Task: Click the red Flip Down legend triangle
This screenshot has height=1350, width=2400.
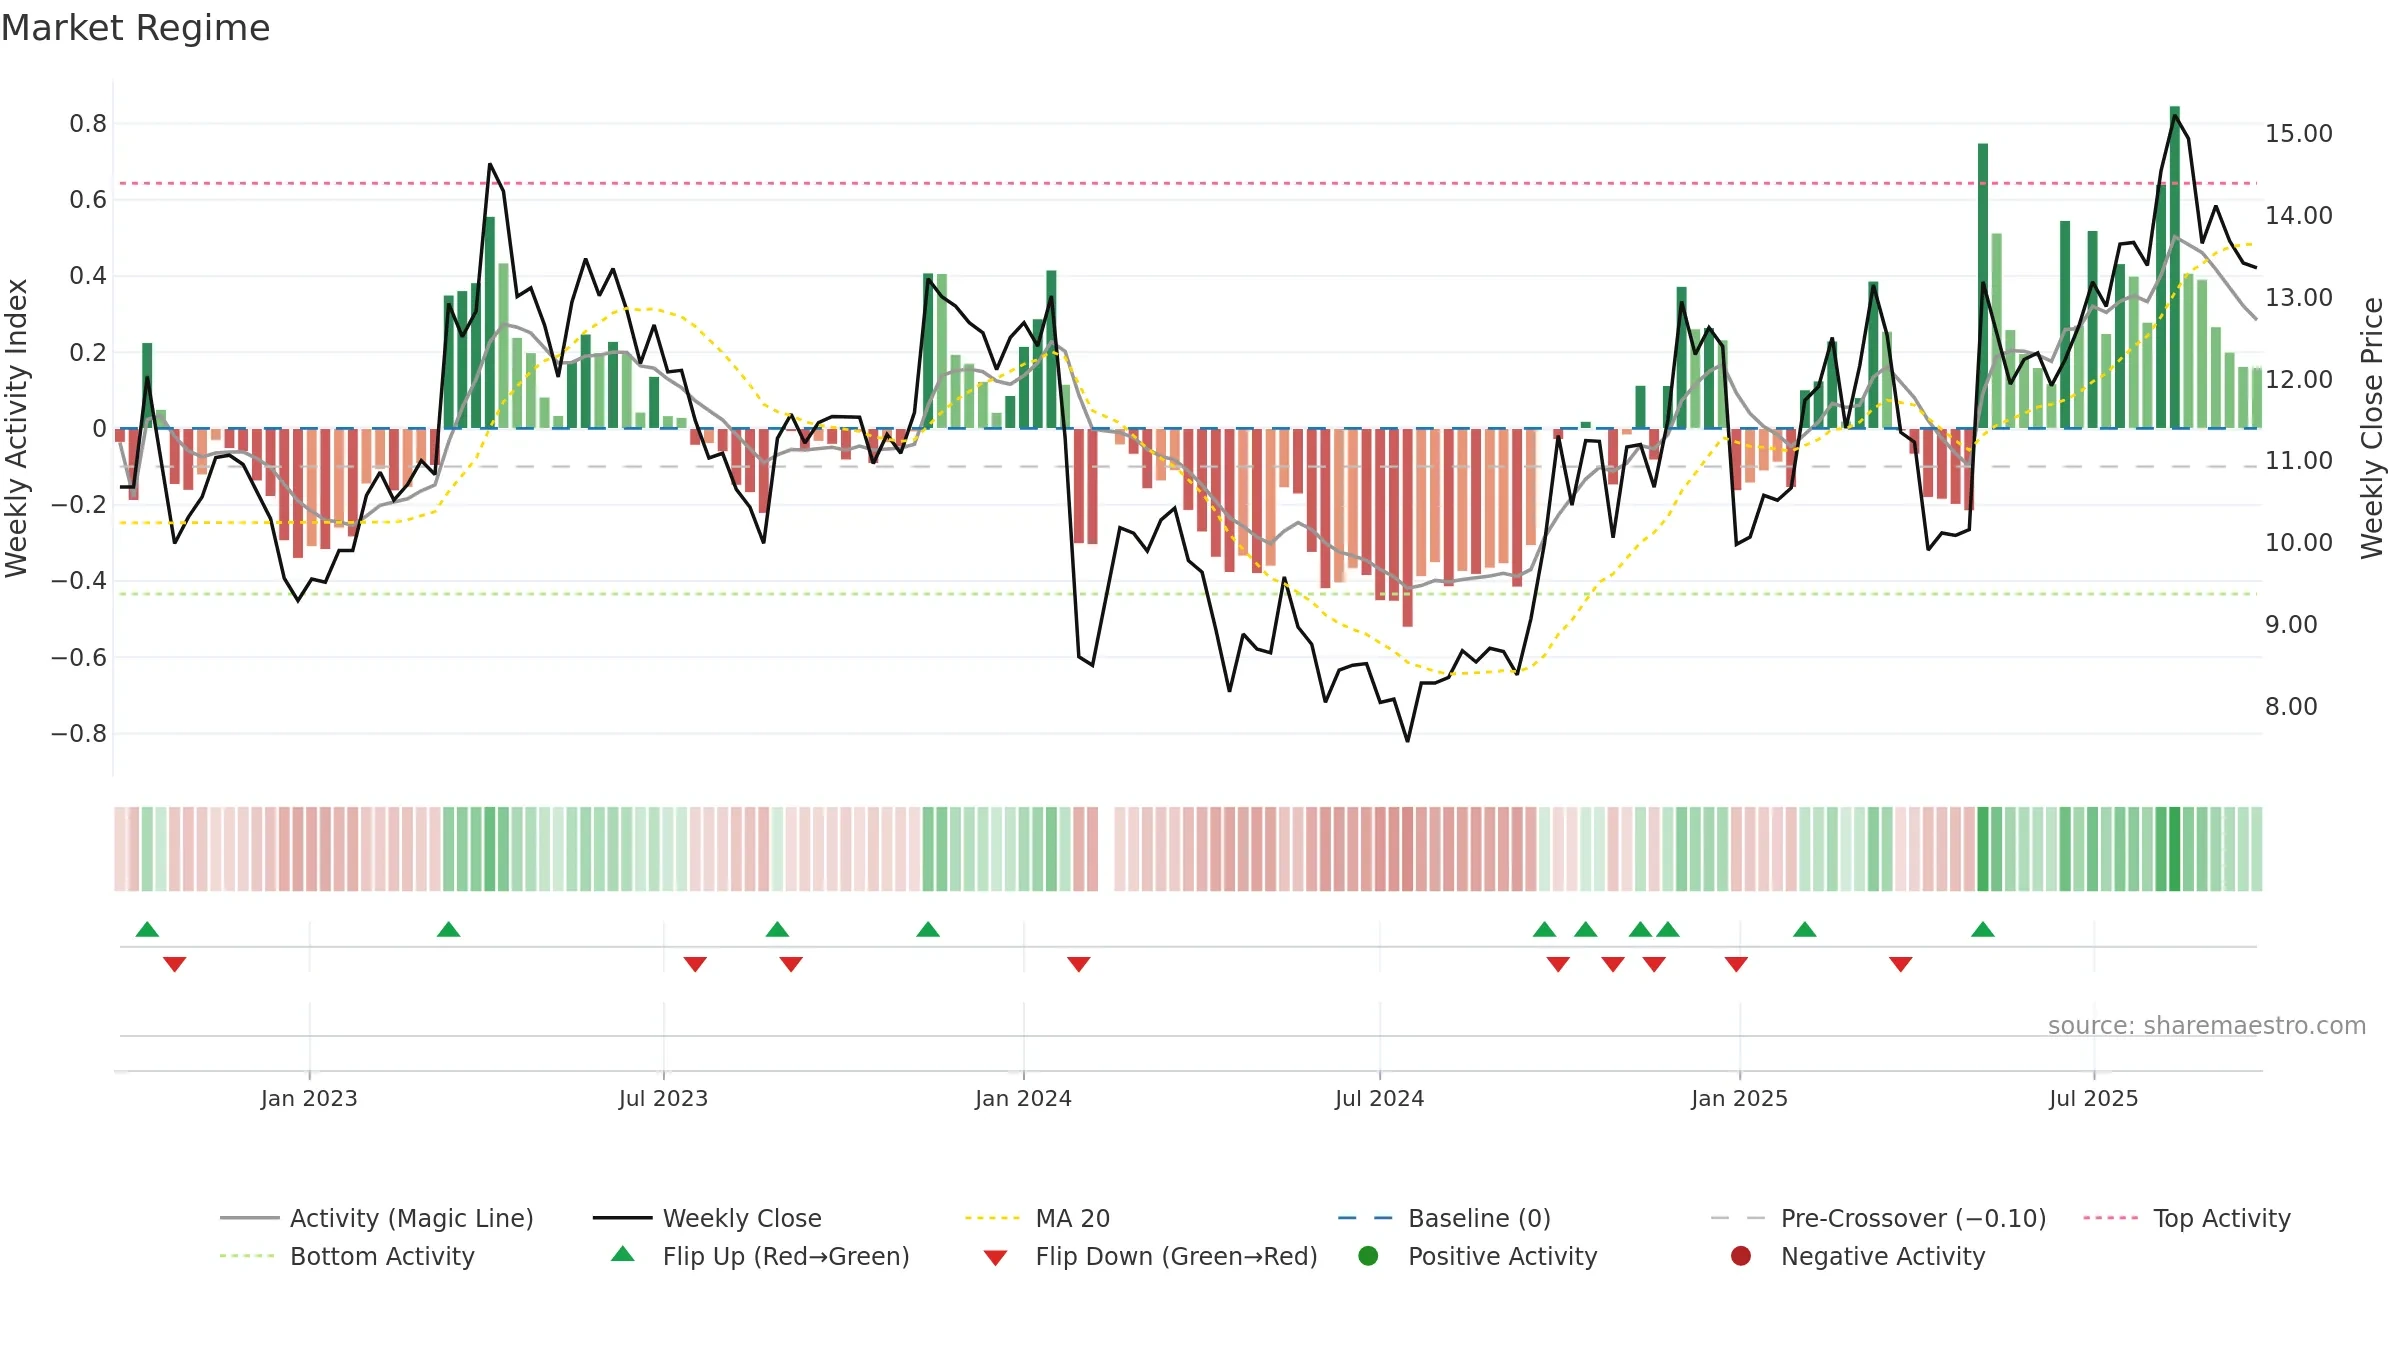Action: [x=995, y=1257]
